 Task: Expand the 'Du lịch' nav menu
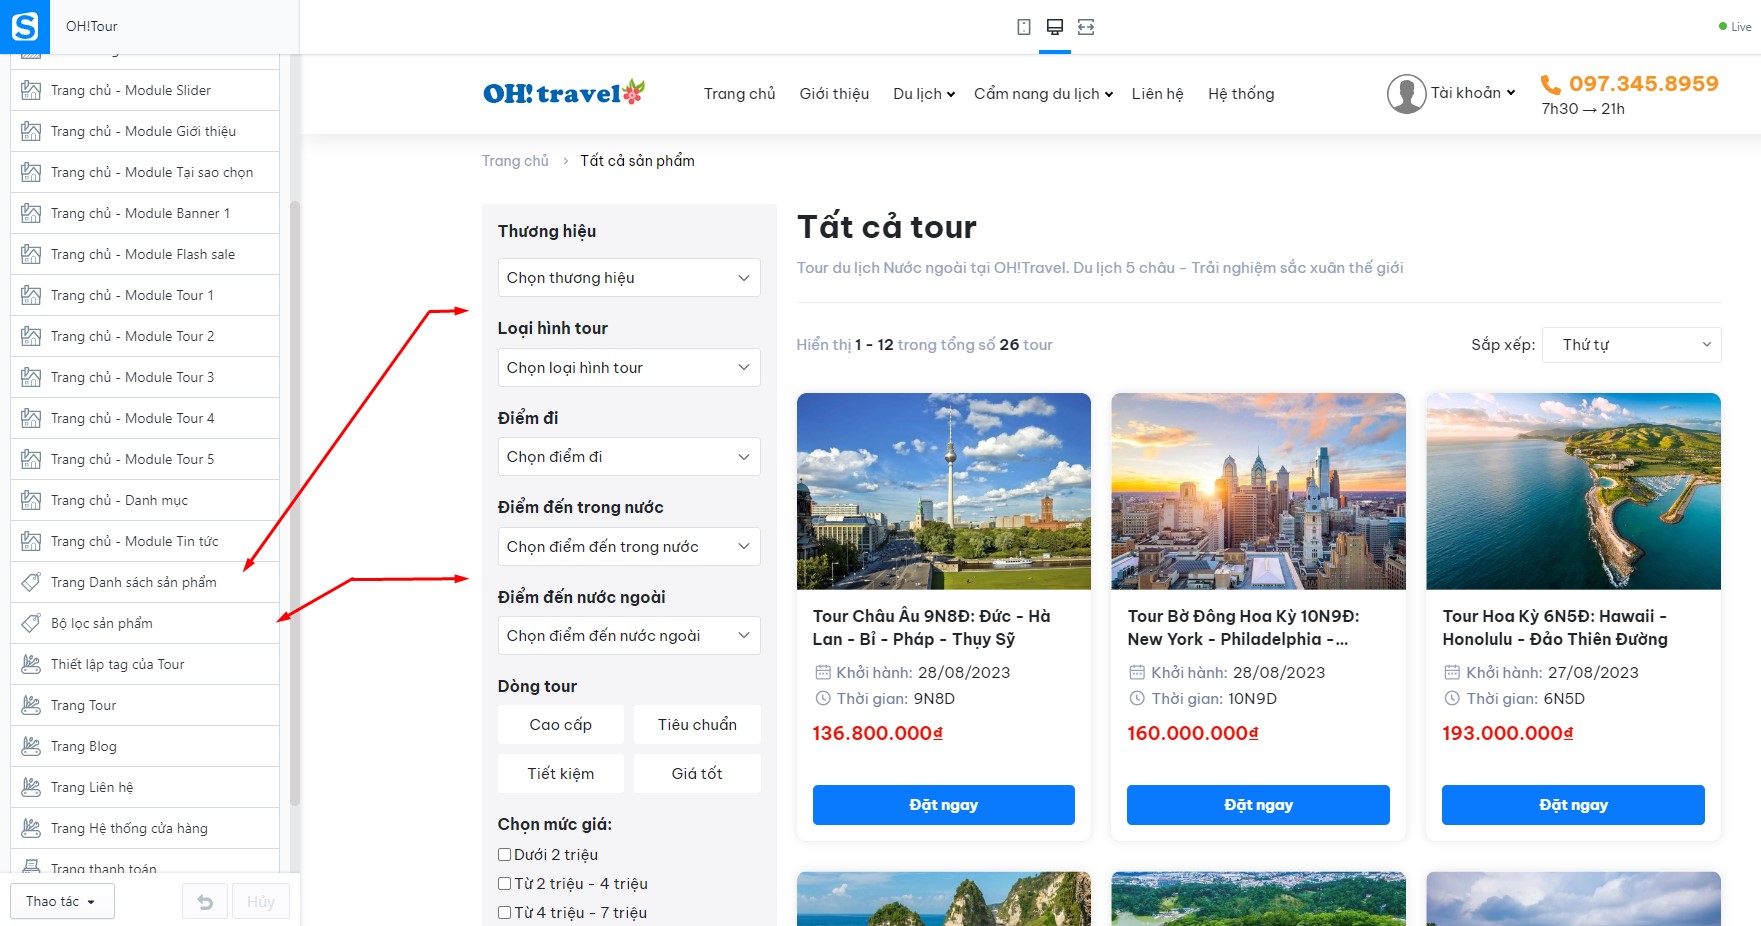click(x=924, y=94)
